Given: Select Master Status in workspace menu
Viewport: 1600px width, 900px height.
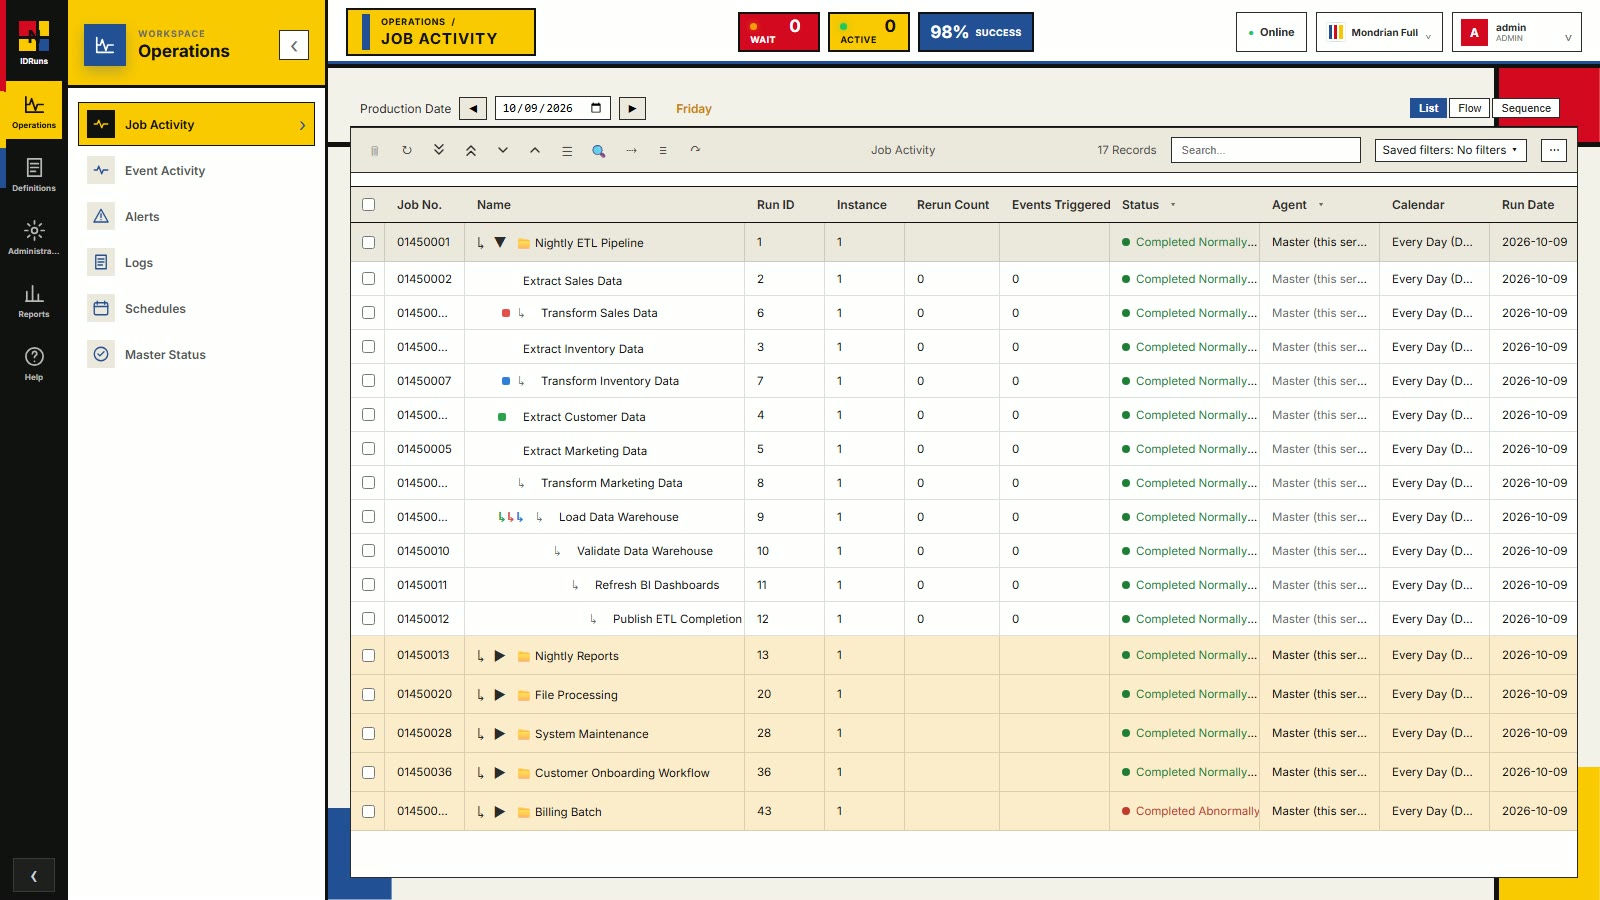Looking at the screenshot, I should pos(197,355).
